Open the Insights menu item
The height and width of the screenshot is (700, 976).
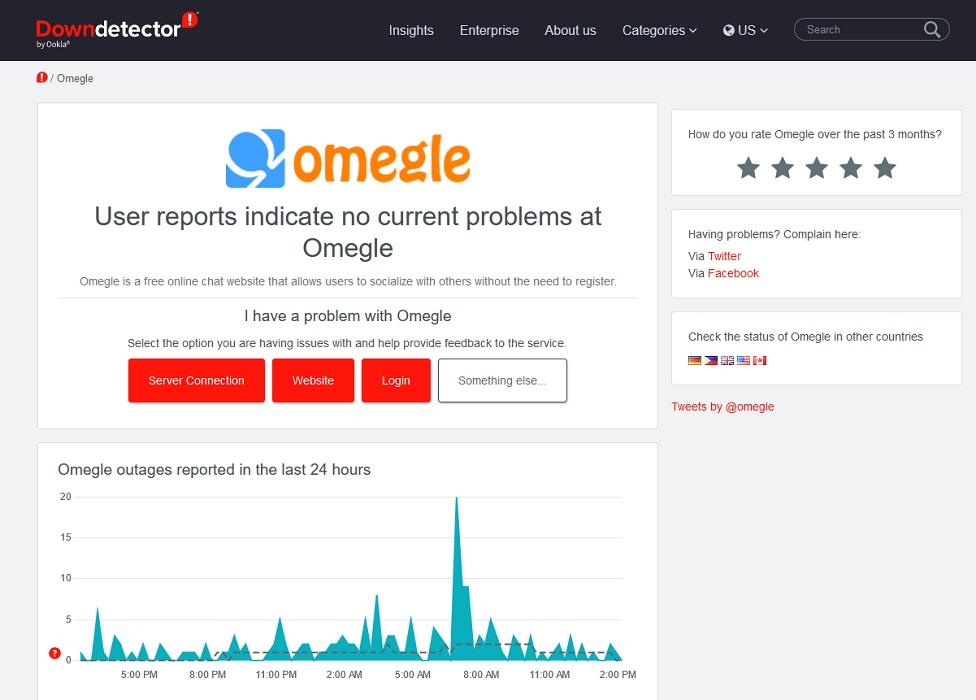point(411,31)
